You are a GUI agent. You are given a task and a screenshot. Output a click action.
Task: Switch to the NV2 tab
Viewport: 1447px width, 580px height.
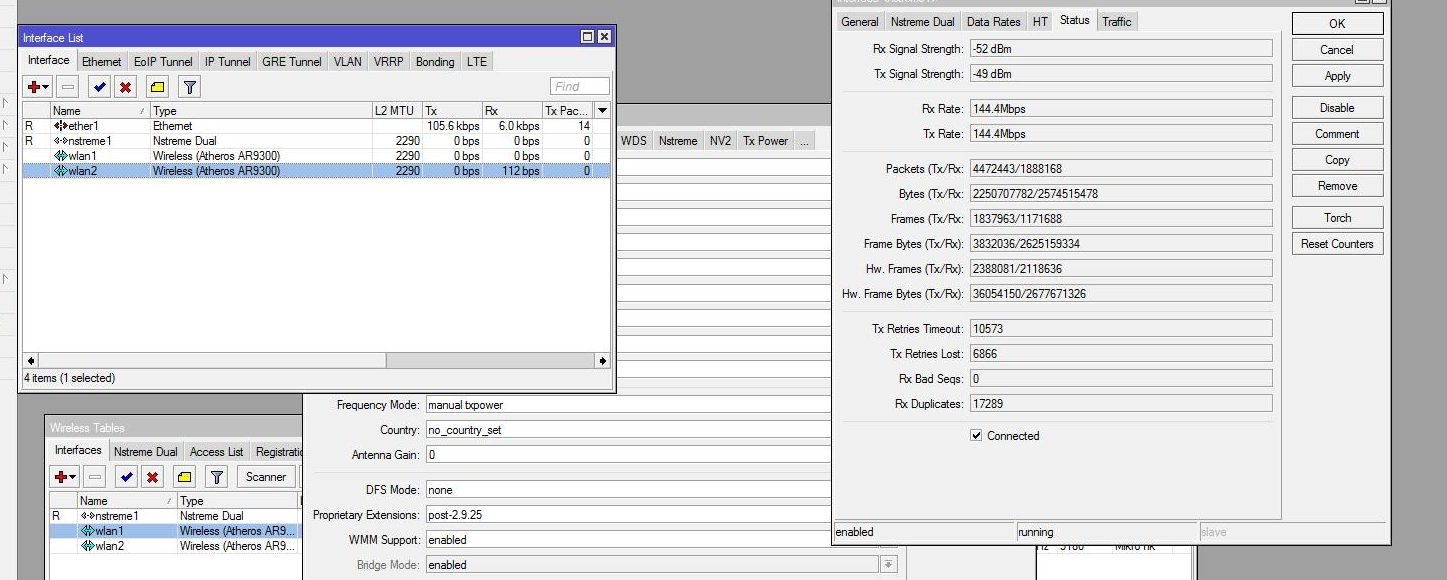point(720,141)
